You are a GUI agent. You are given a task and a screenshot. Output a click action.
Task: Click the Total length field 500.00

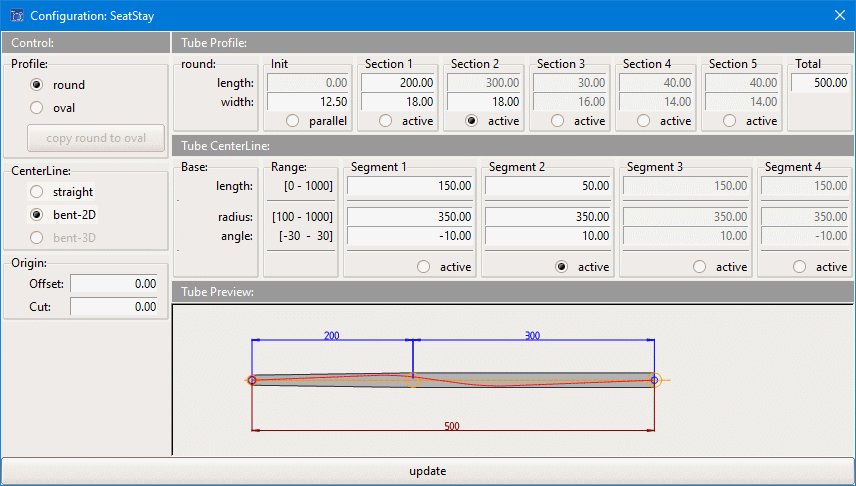821,83
